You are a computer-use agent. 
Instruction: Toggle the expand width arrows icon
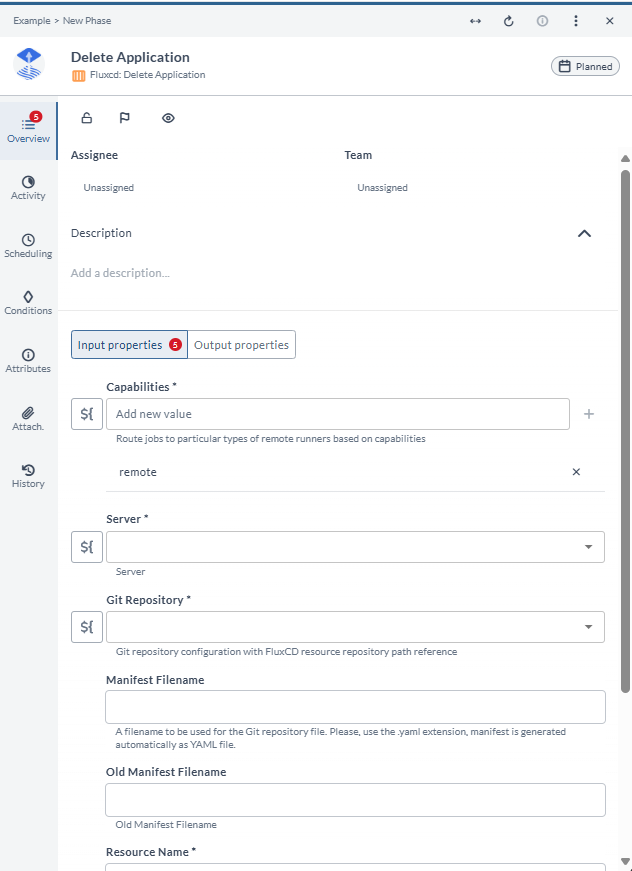(x=475, y=21)
